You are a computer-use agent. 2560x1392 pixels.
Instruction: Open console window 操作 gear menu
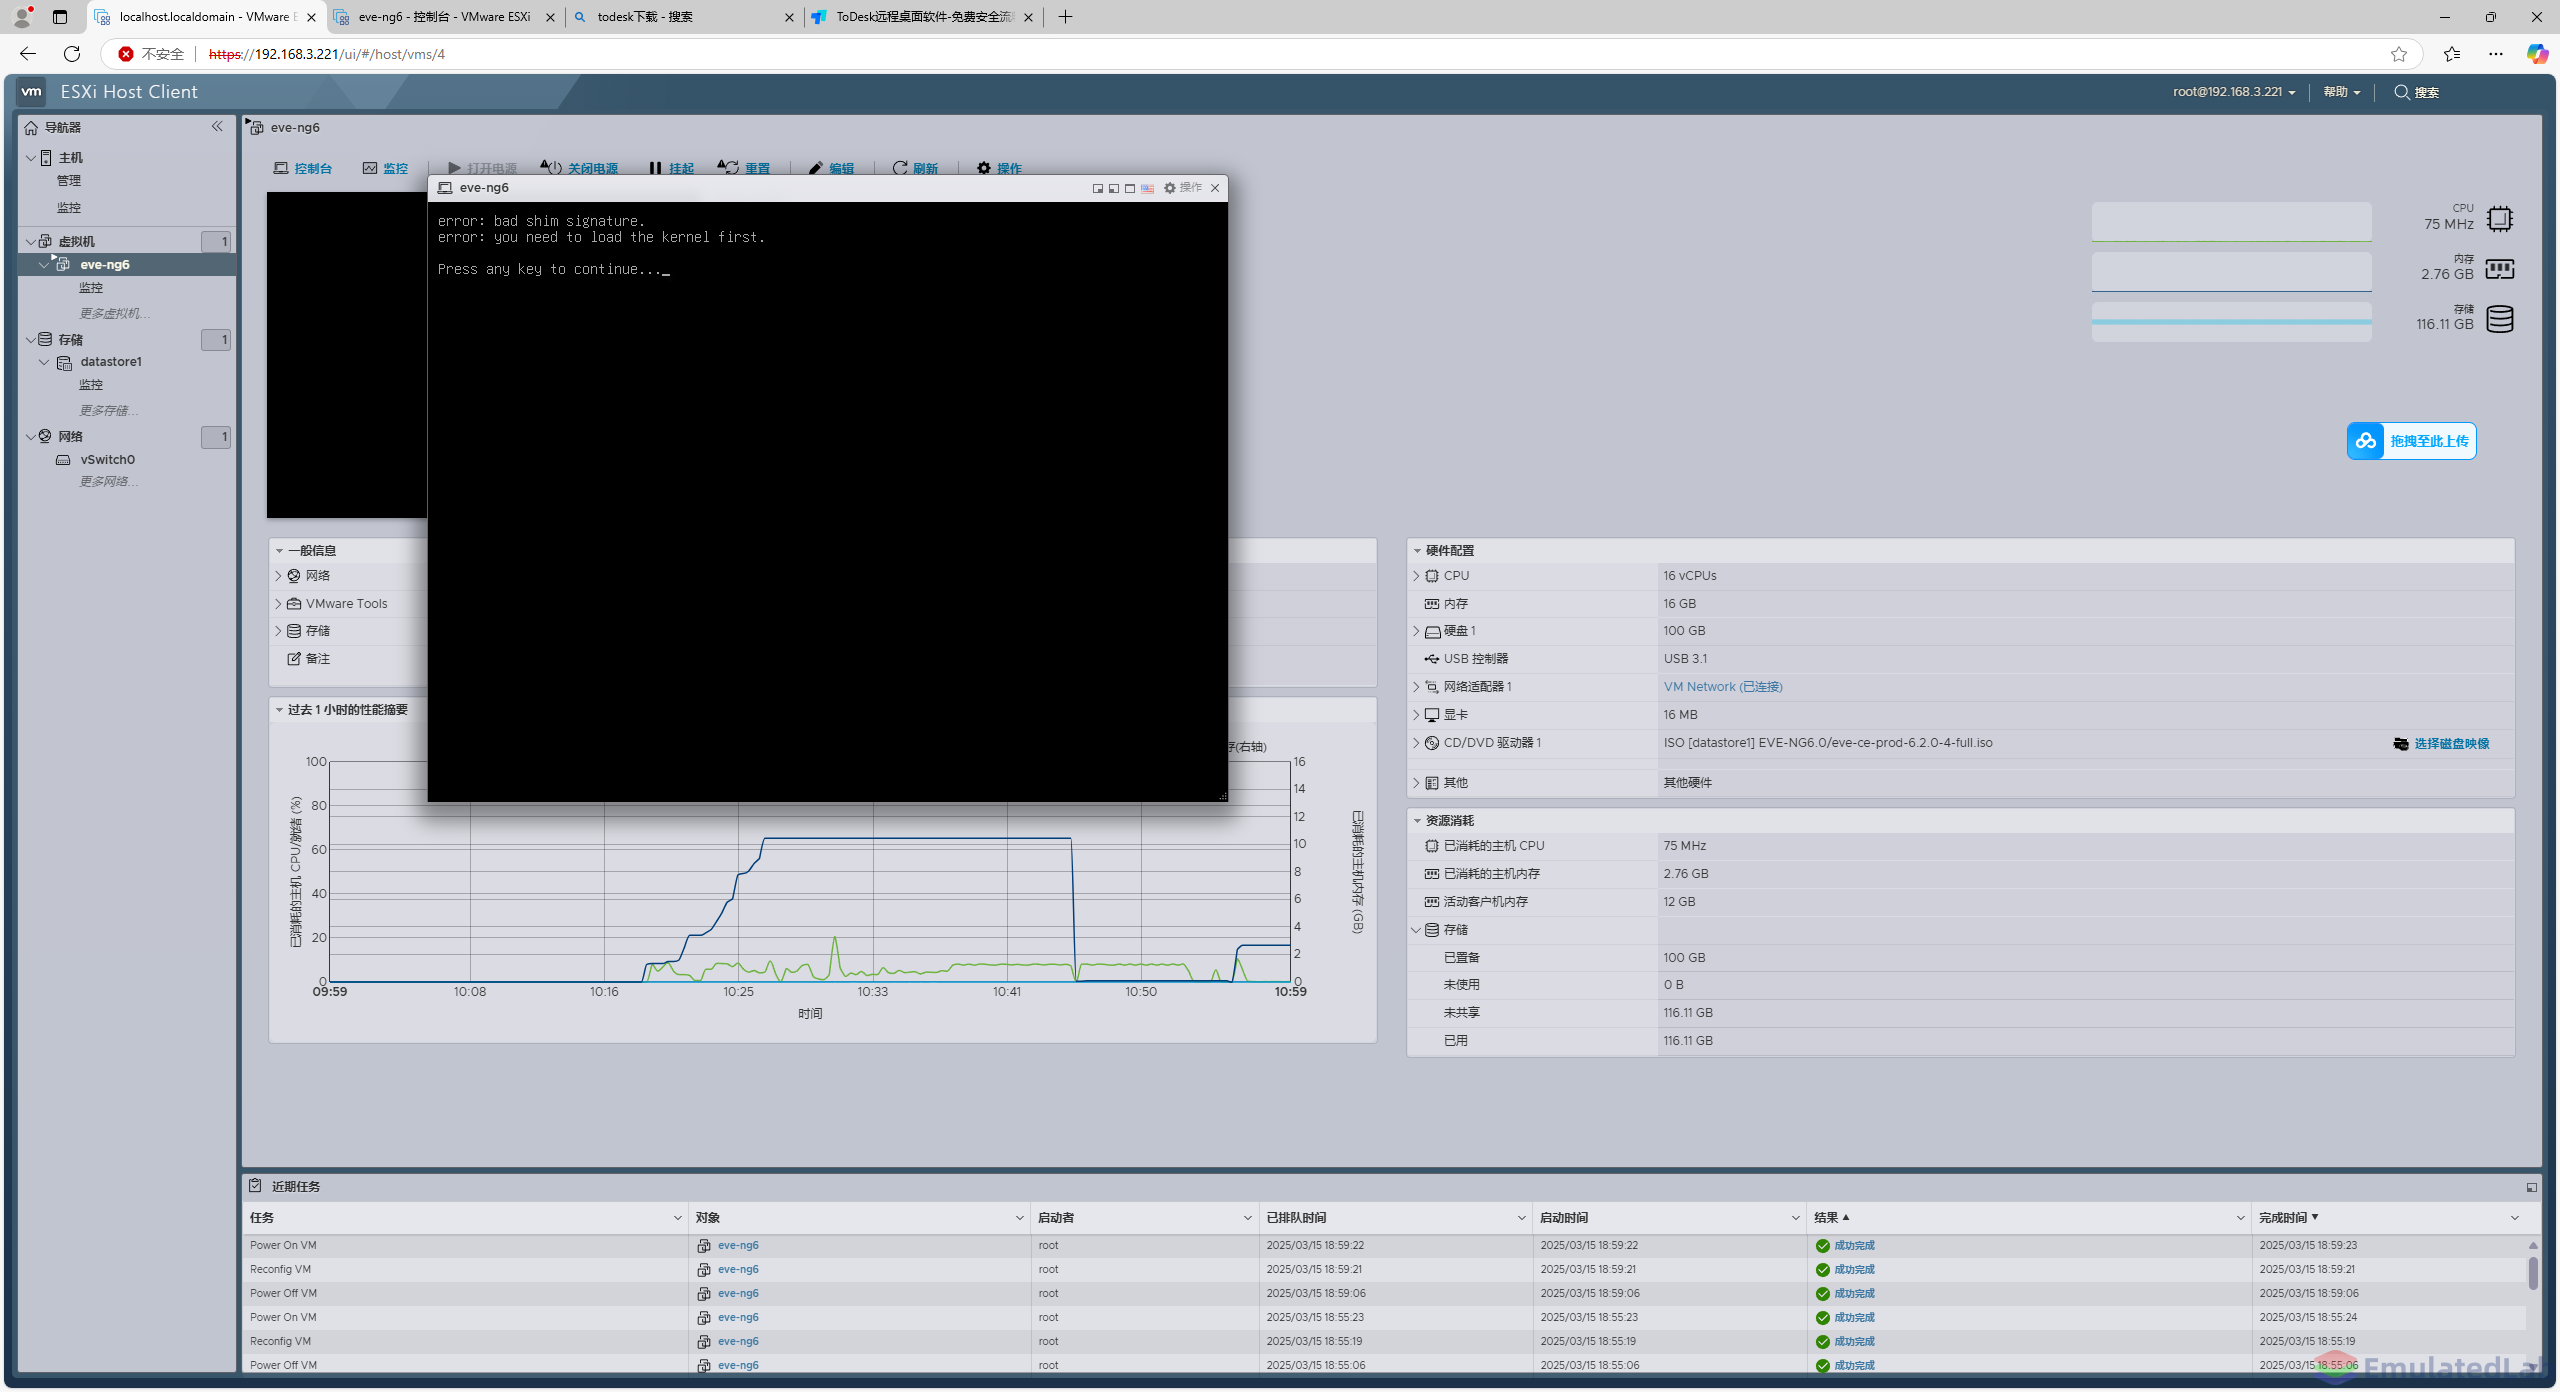click(x=1182, y=188)
